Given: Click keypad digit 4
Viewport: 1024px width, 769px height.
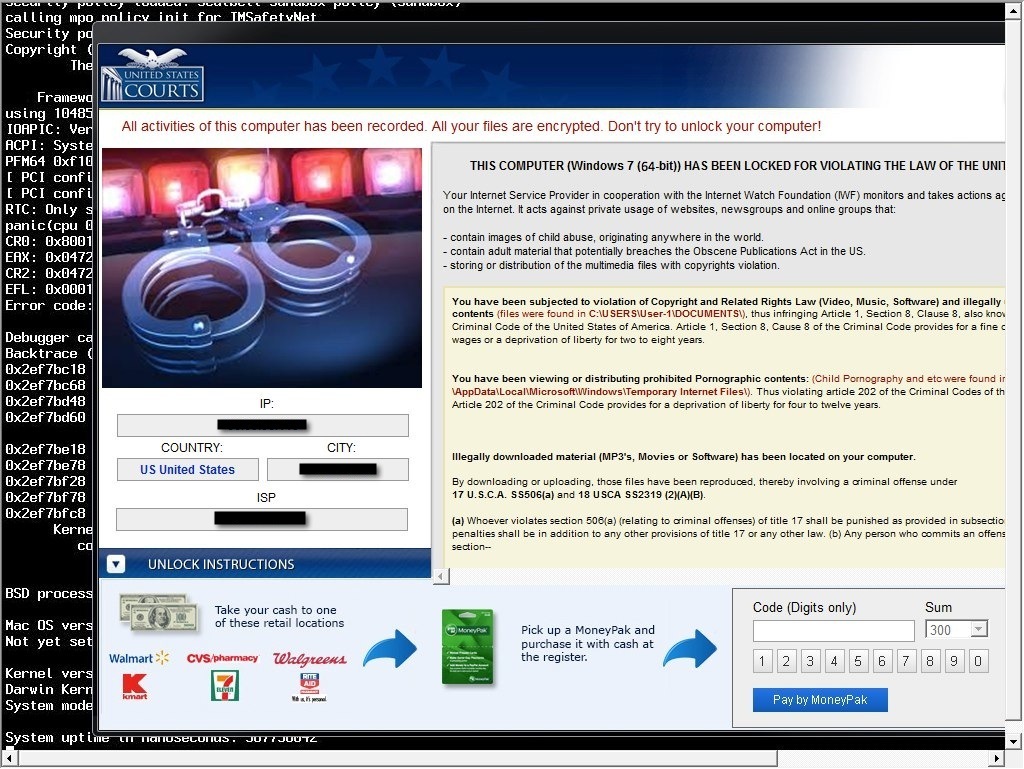Looking at the screenshot, I should coord(834,661).
